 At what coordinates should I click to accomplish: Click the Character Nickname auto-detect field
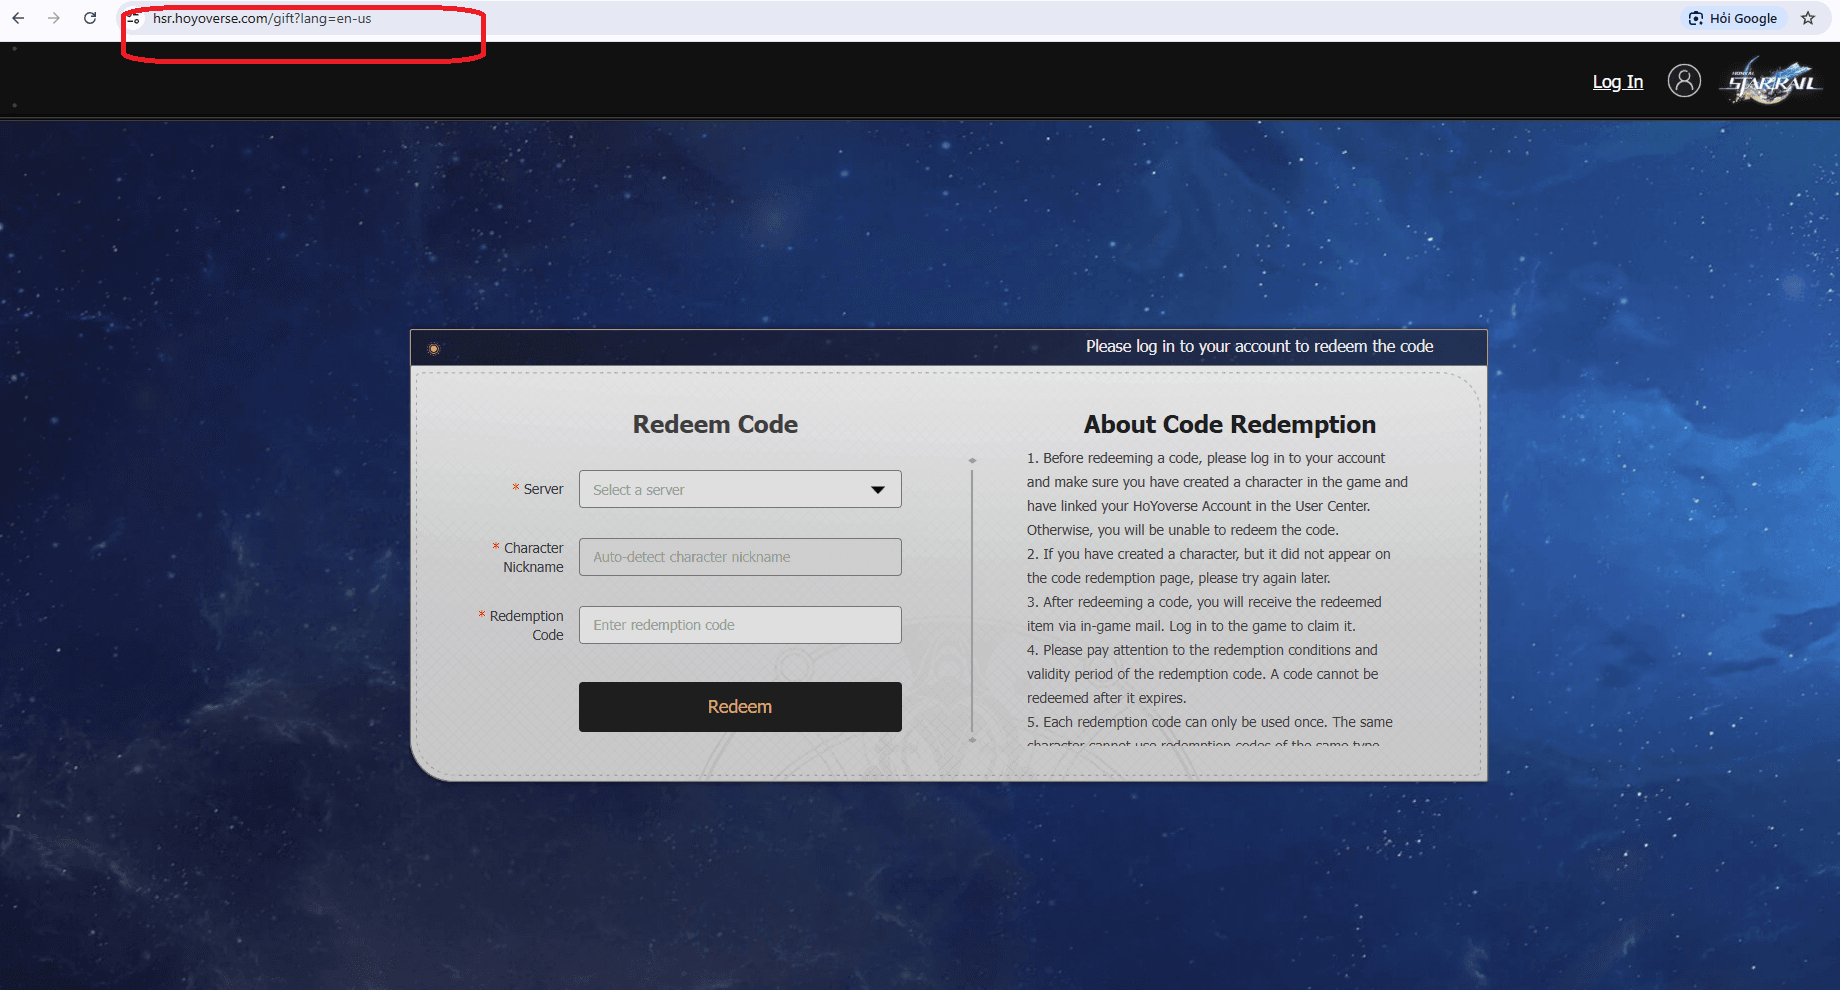(x=739, y=557)
